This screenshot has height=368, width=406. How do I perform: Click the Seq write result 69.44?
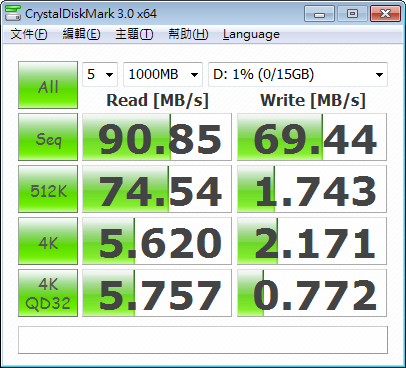click(x=312, y=137)
